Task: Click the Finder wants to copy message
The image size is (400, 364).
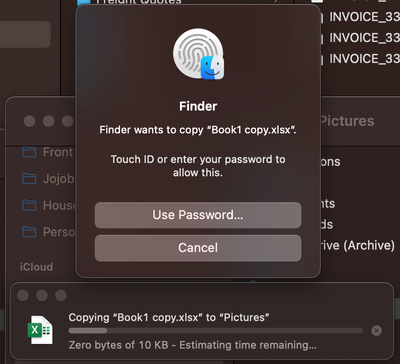Action: [198, 130]
